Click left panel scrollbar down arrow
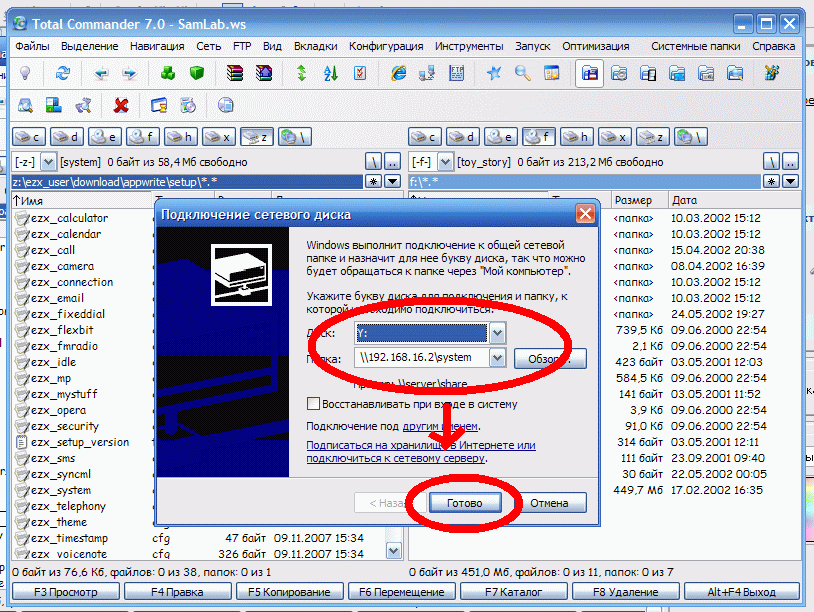The width and height of the screenshot is (814, 612). pyautogui.click(x=394, y=550)
